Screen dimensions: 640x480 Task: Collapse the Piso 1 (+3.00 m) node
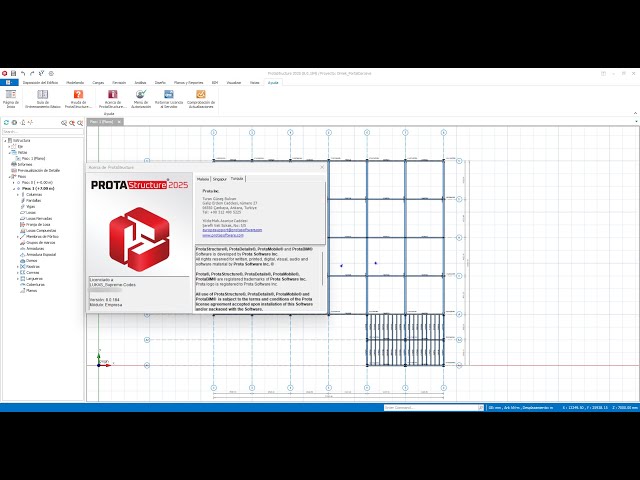click(x=14, y=189)
